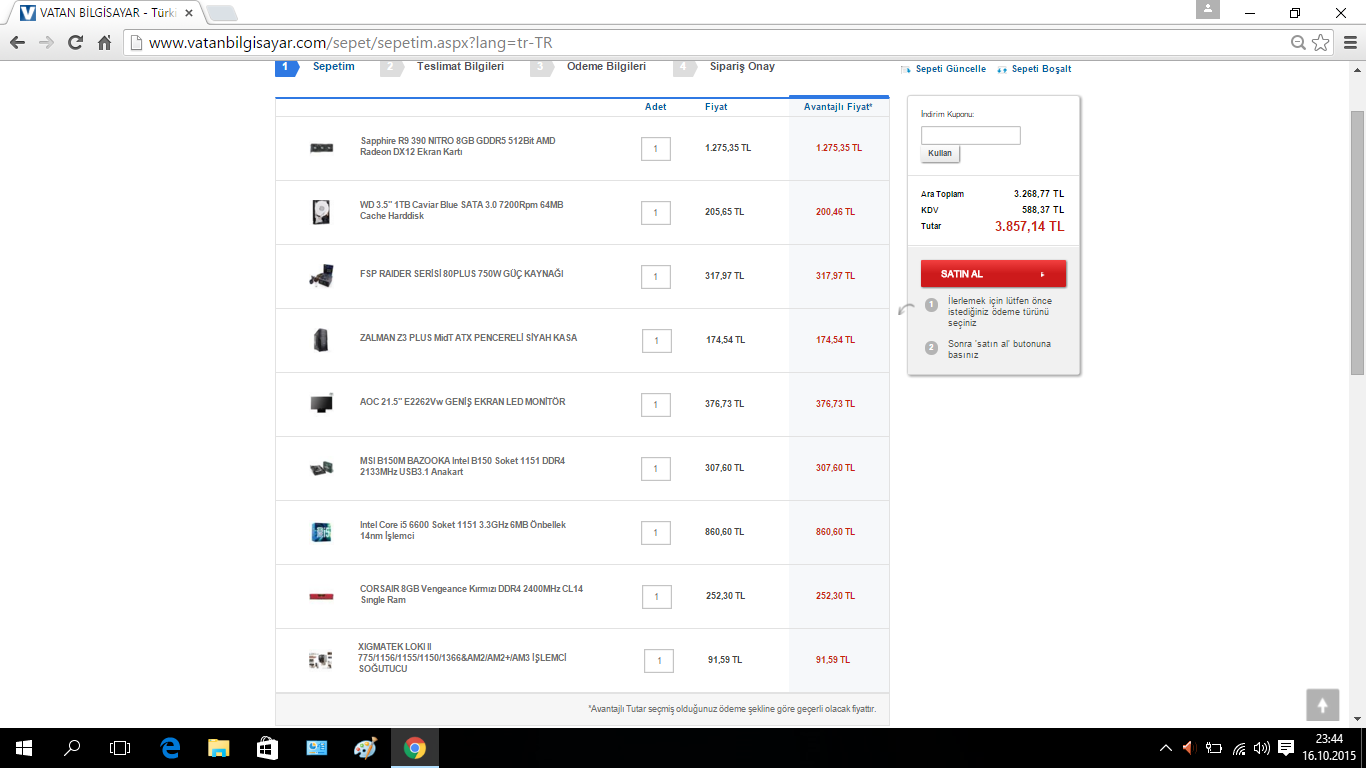Click quantity box for WD Caviar Blue
The width and height of the screenshot is (1366, 768).
656,212
